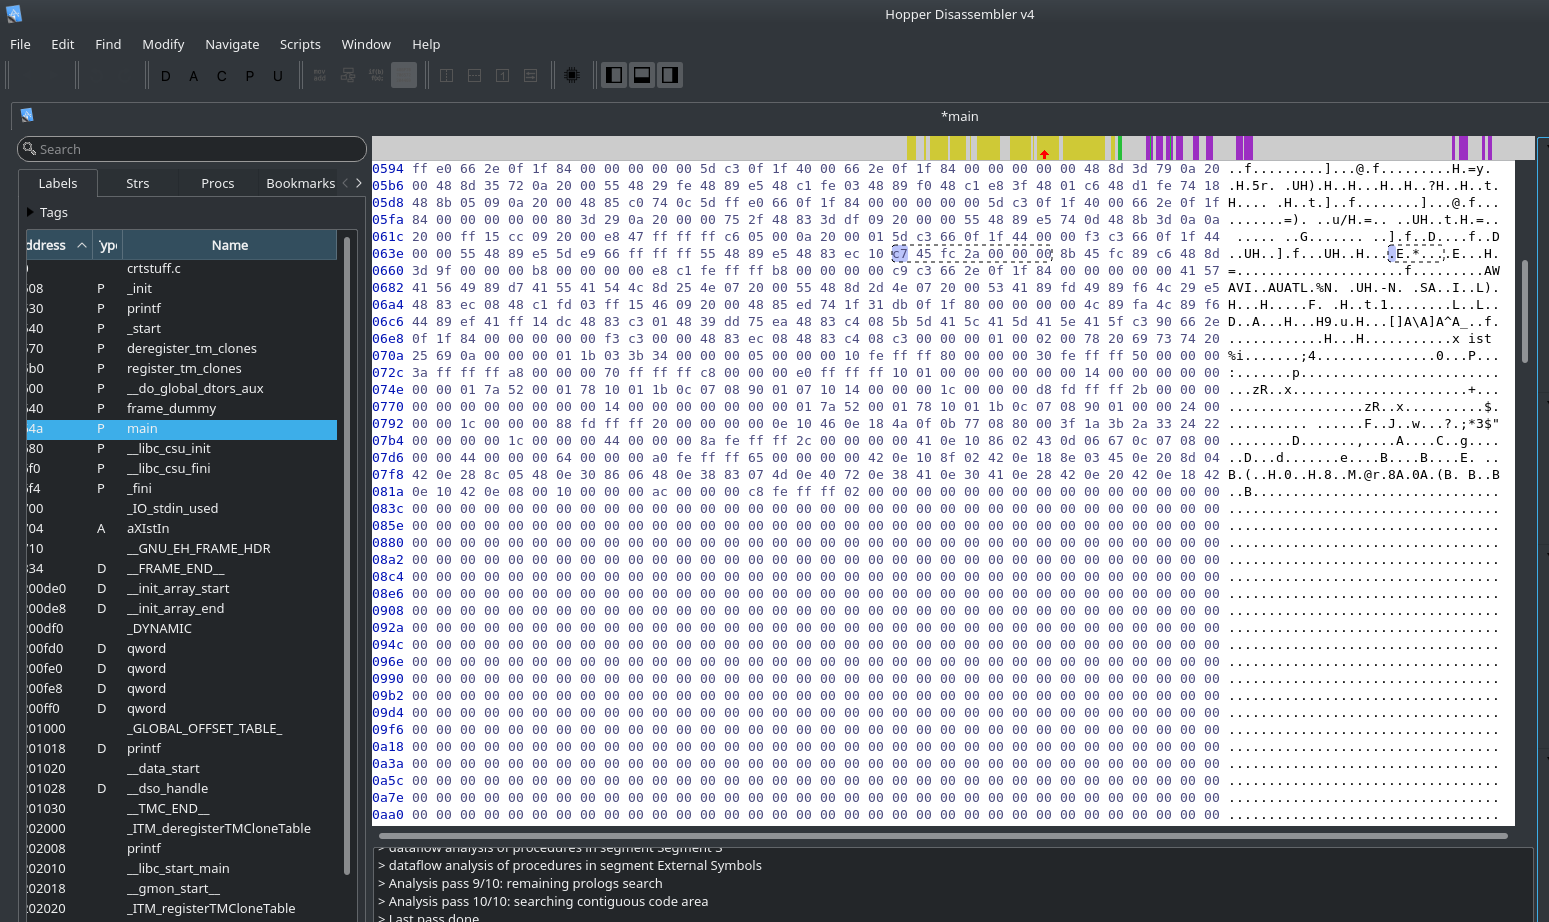Click the hex view vertical scrollbar
This screenshot has height=922, width=1549.
[1525, 310]
